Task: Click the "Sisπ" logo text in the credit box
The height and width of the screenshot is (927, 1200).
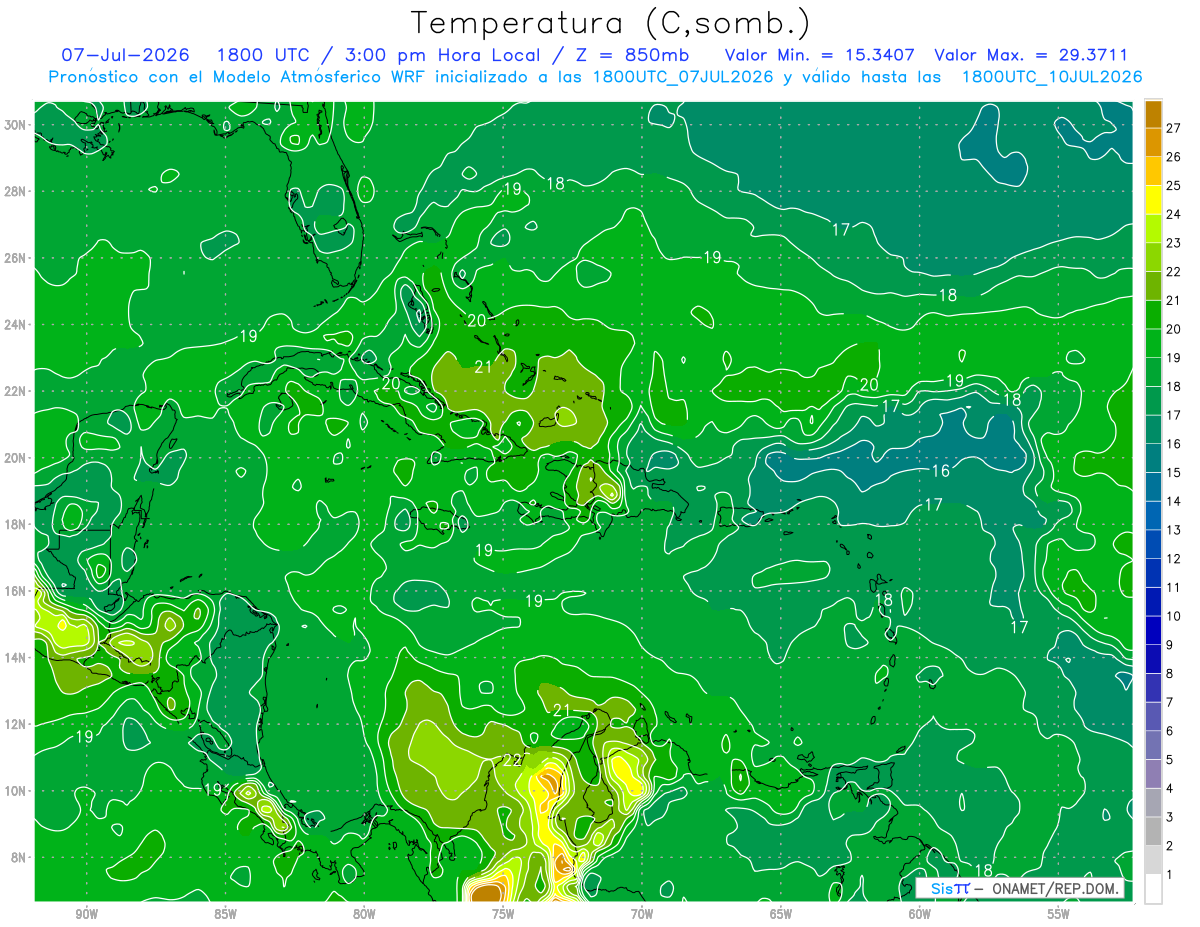Action: (x=950, y=889)
